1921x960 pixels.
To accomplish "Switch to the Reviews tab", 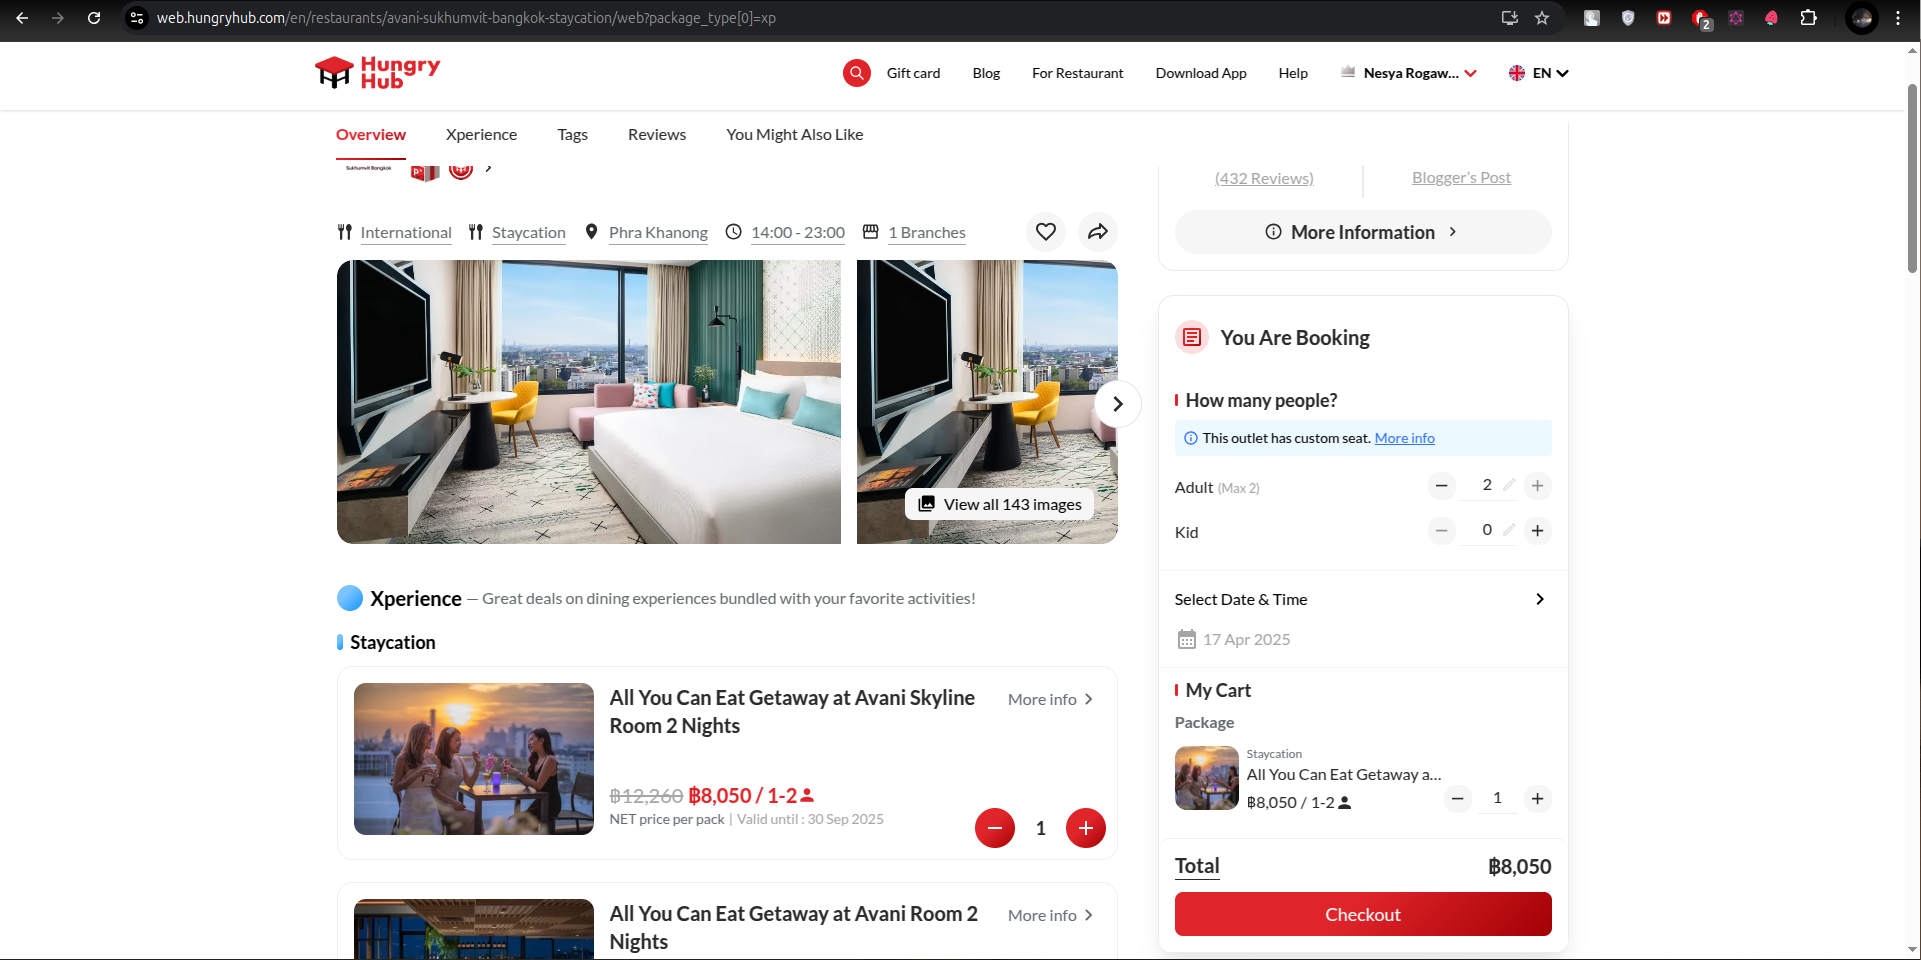I will click(x=656, y=135).
